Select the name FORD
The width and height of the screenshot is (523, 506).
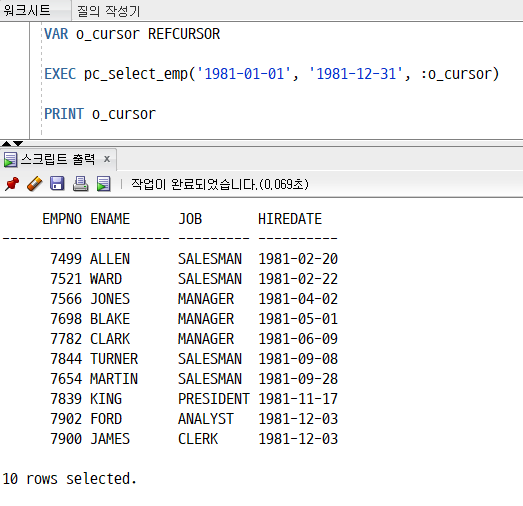pos(106,419)
